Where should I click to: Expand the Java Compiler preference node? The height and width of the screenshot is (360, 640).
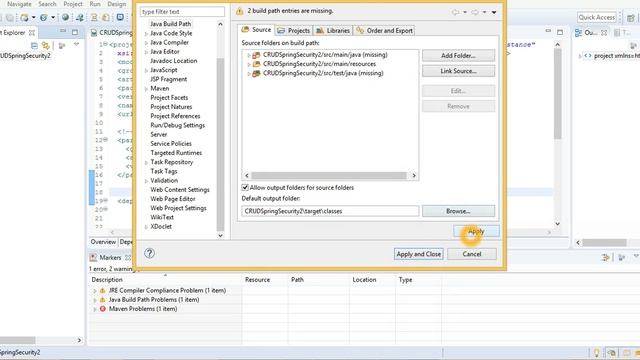tap(146, 43)
